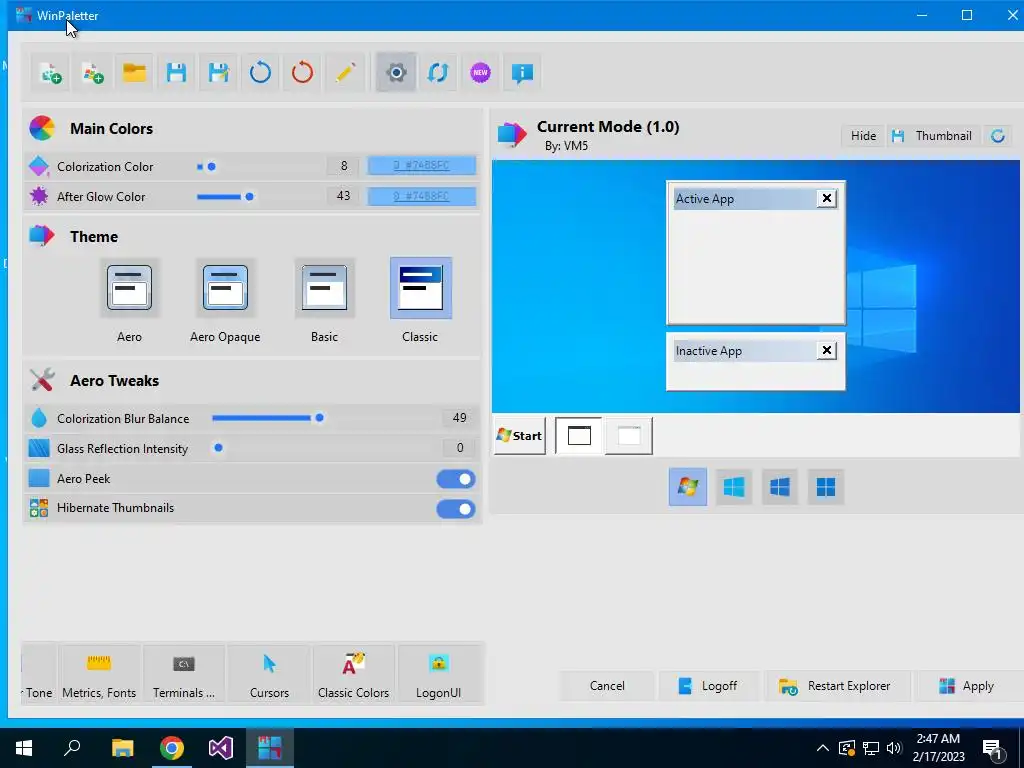Open the notification center icon
This screenshot has width=1024, height=768.
click(x=993, y=750)
